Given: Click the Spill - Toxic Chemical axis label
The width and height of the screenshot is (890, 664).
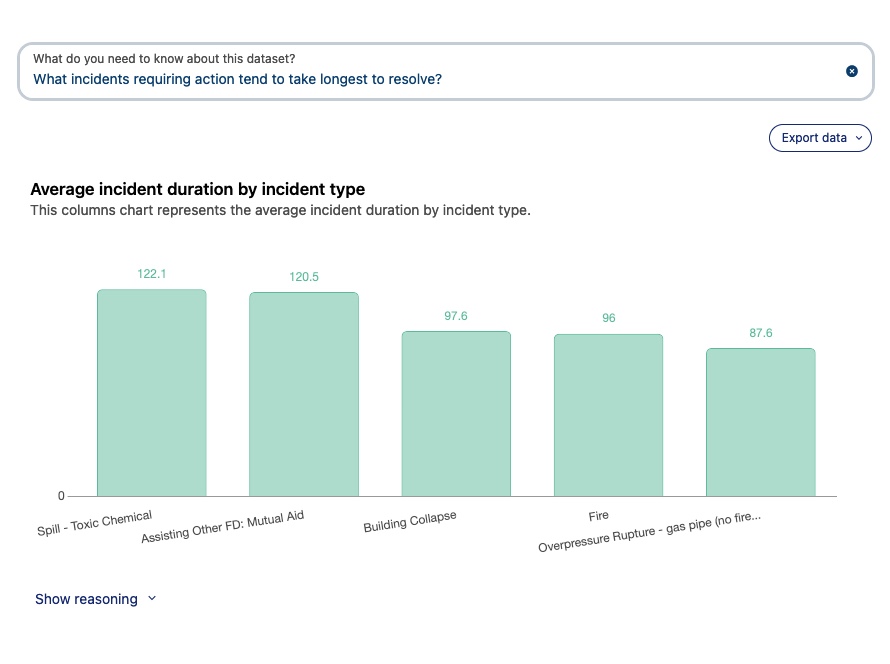Looking at the screenshot, I should pyautogui.click(x=95, y=523).
